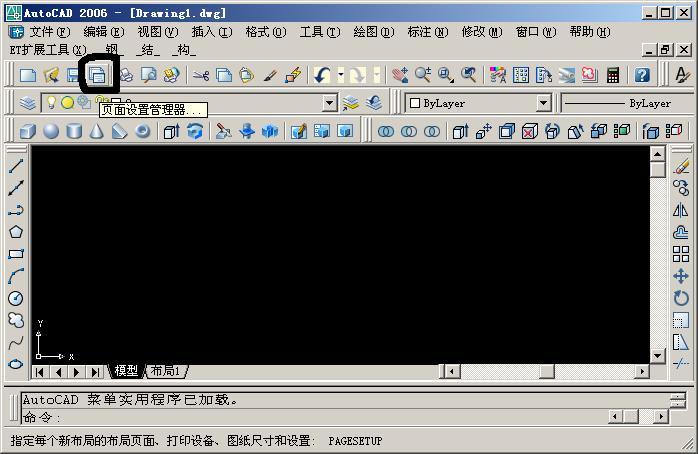
Task: Click the Union solids editing icon
Action: coord(386,131)
